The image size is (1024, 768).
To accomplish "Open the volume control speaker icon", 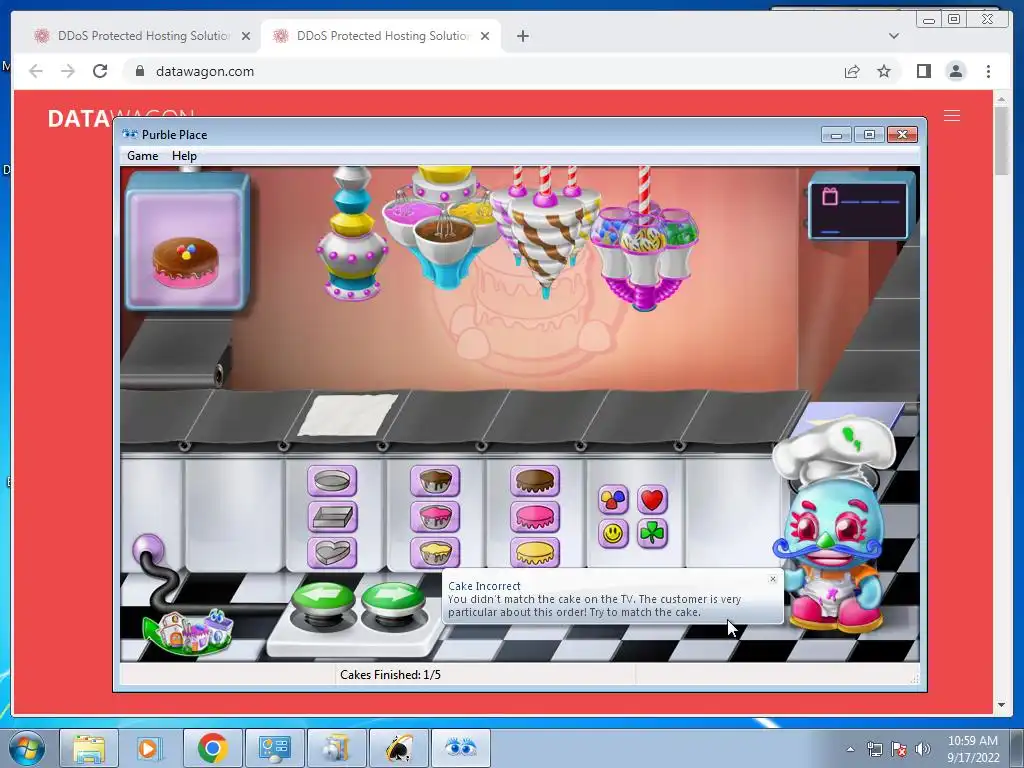I will click(923, 749).
